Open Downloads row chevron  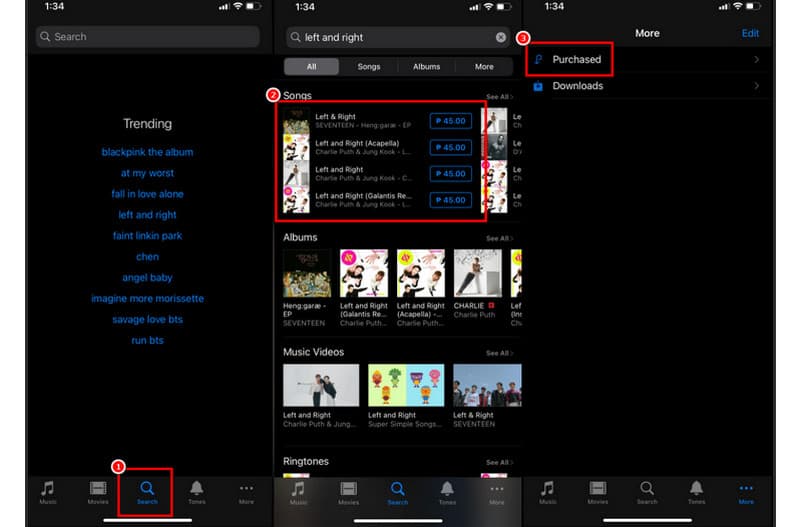coord(757,86)
